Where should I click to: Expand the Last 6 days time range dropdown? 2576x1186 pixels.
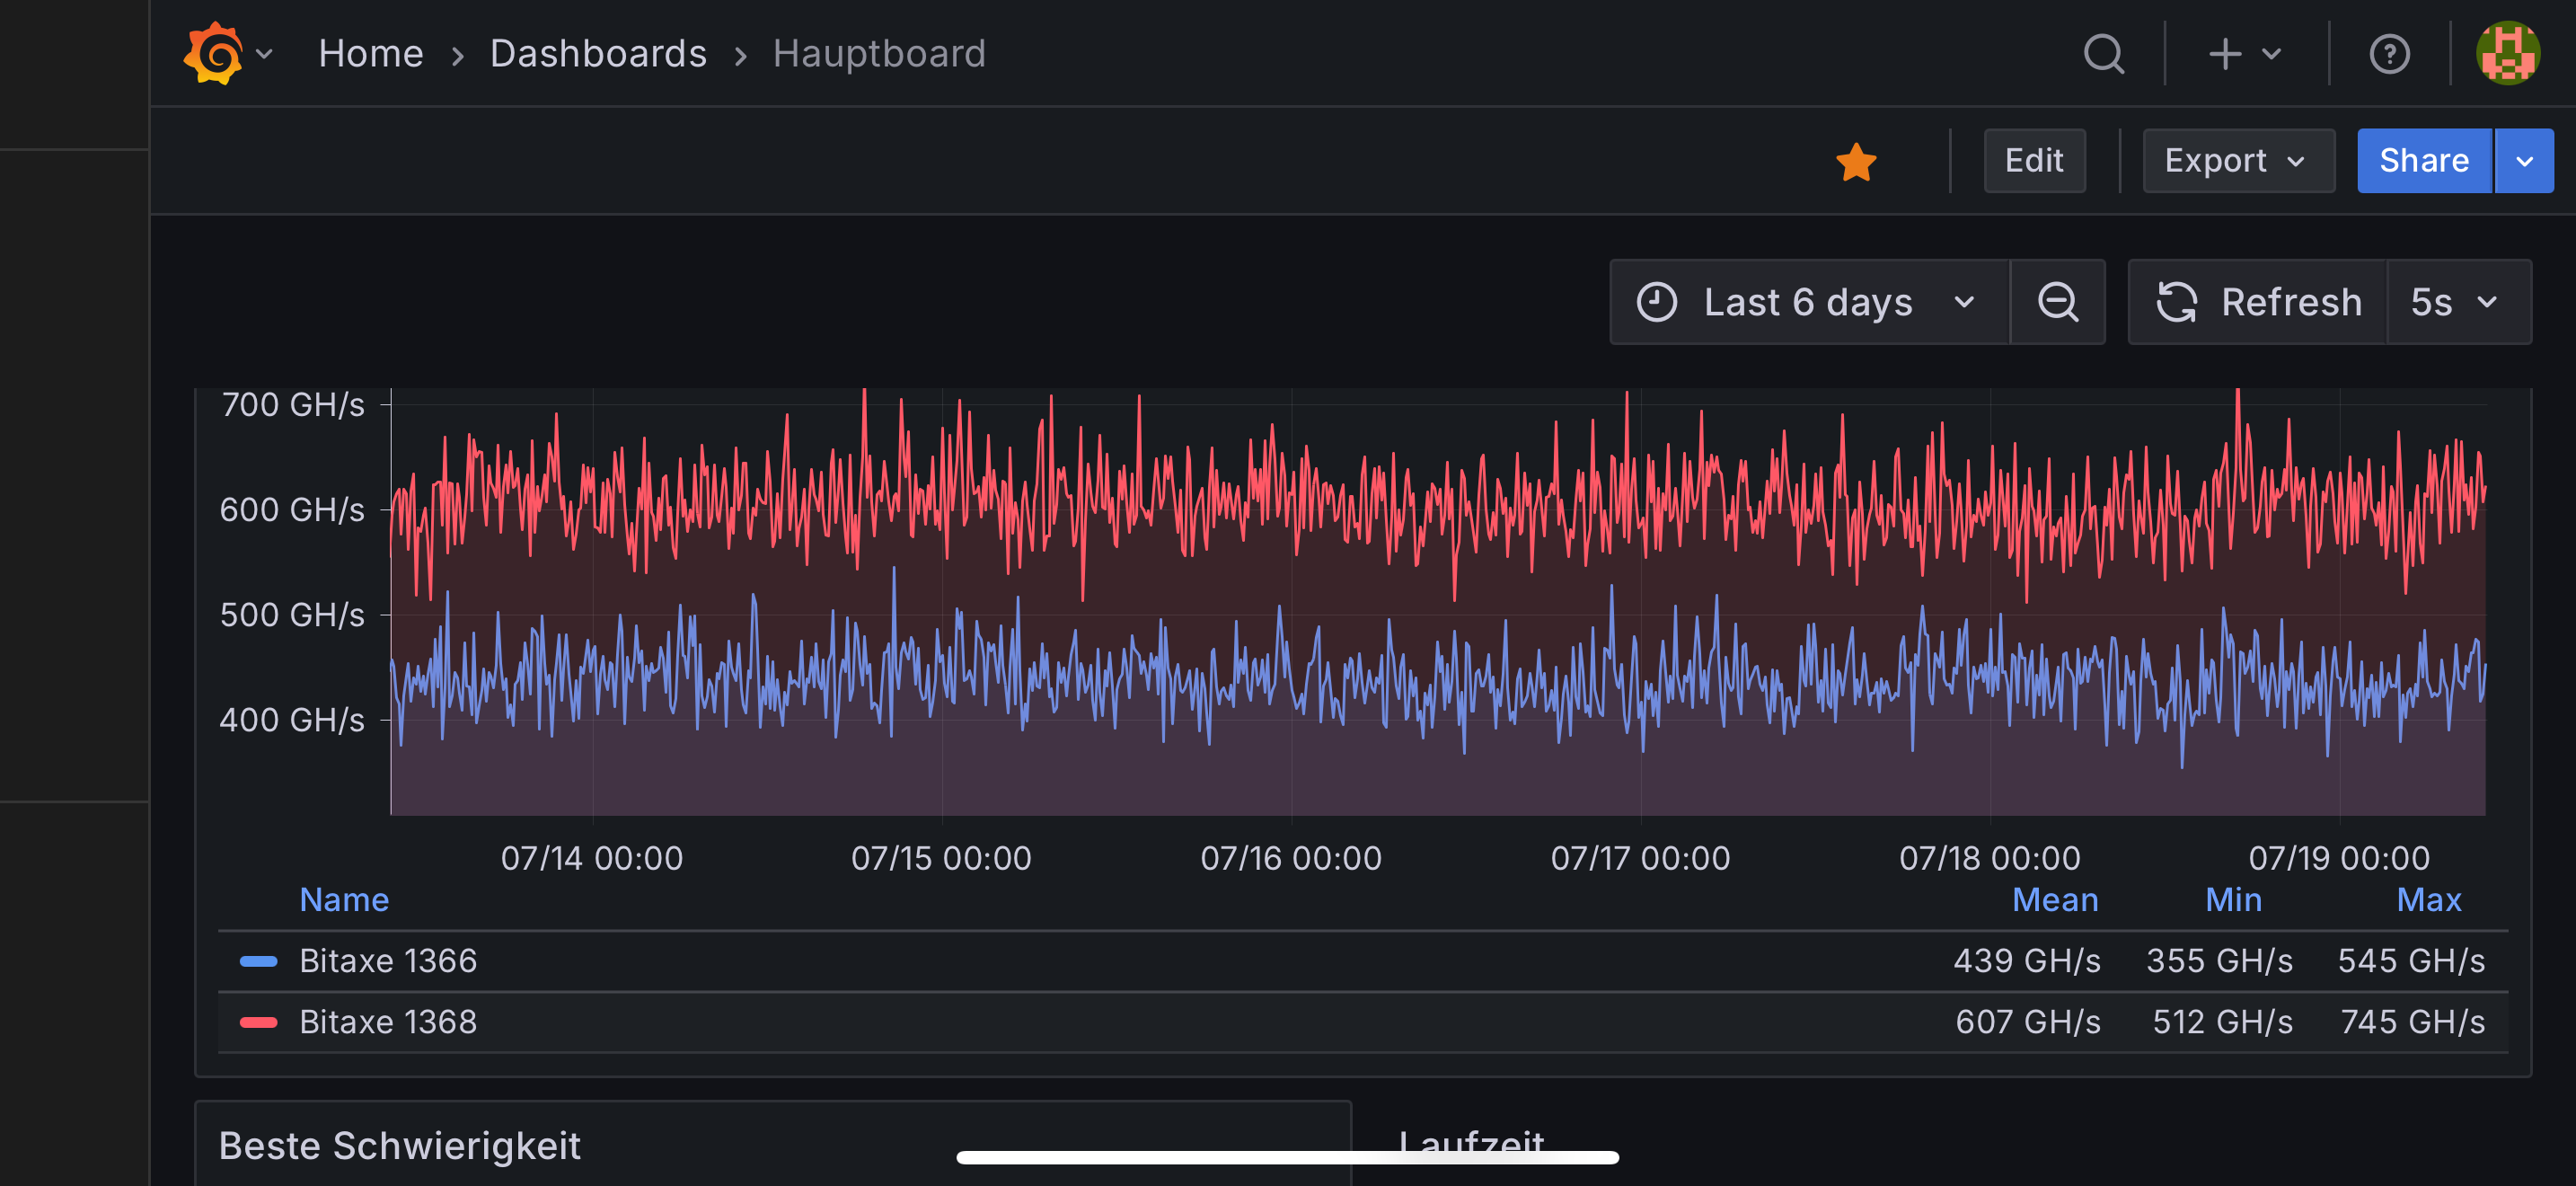coord(1809,303)
